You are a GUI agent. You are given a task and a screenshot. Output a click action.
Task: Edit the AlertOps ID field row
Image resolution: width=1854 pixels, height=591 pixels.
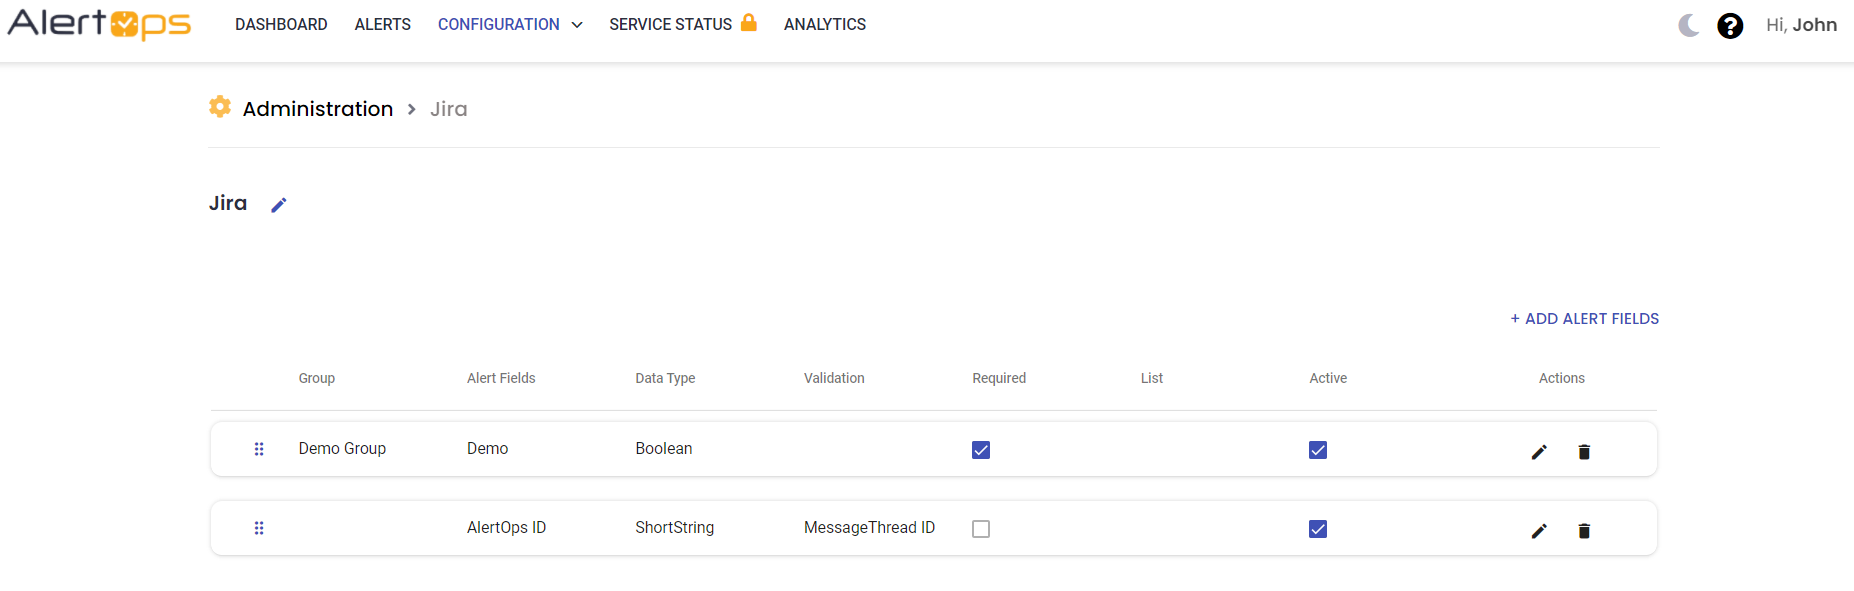coord(1539,531)
